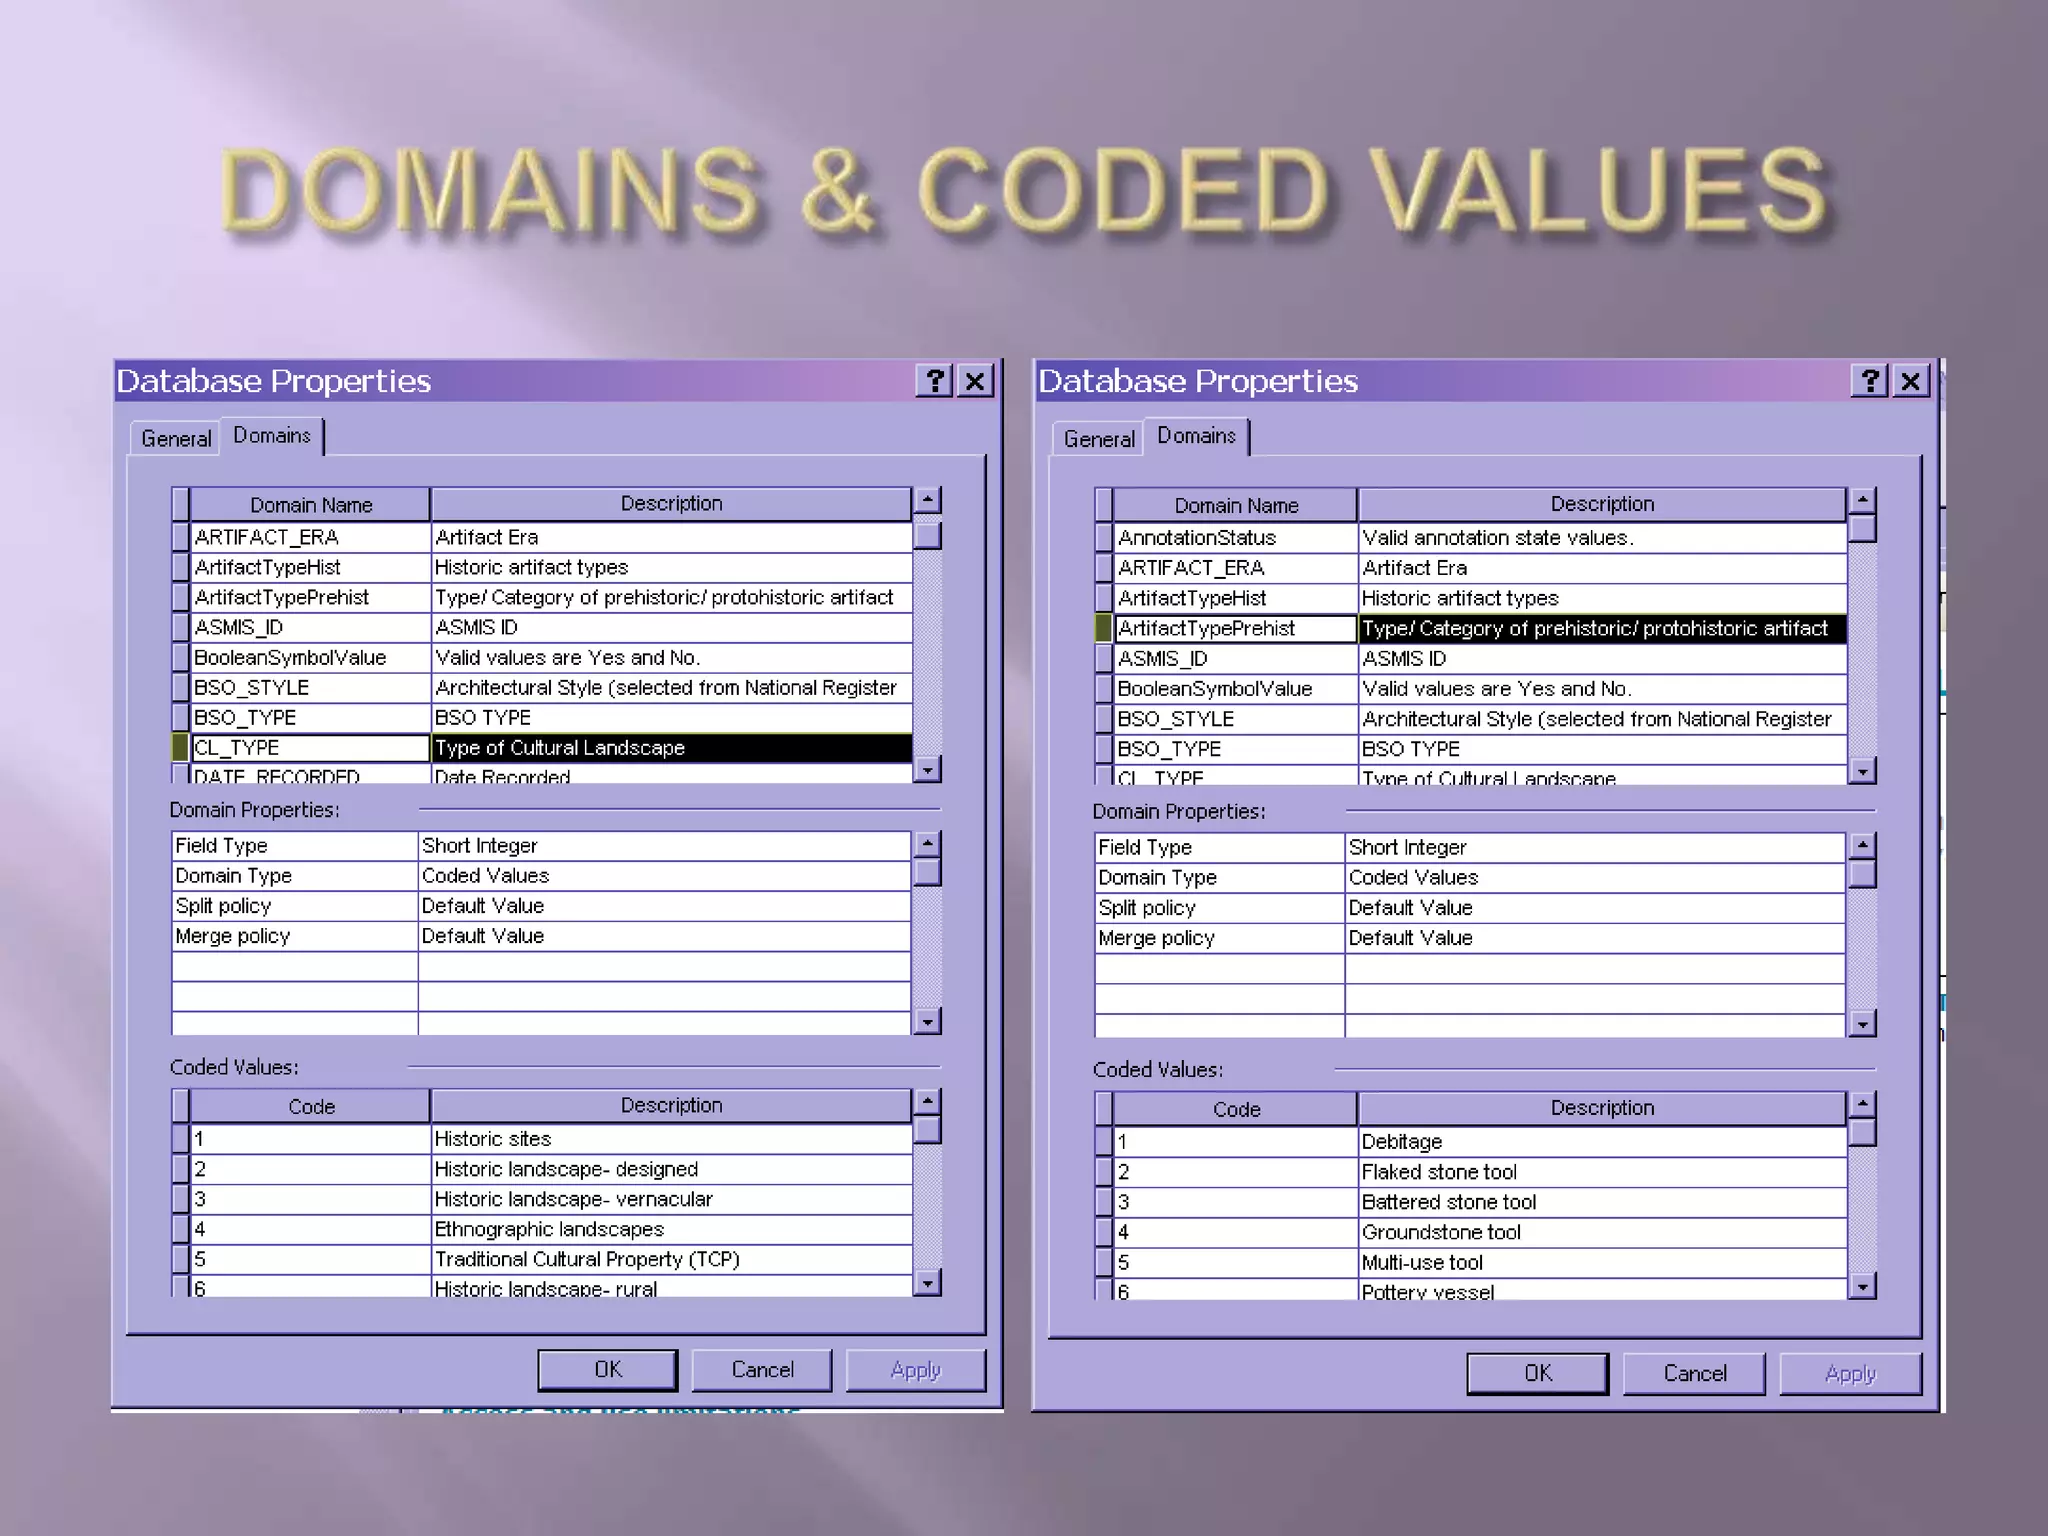Click 'Ethnographic landscapes' coded value
The height and width of the screenshot is (1536, 2048).
[x=671, y=1229]
